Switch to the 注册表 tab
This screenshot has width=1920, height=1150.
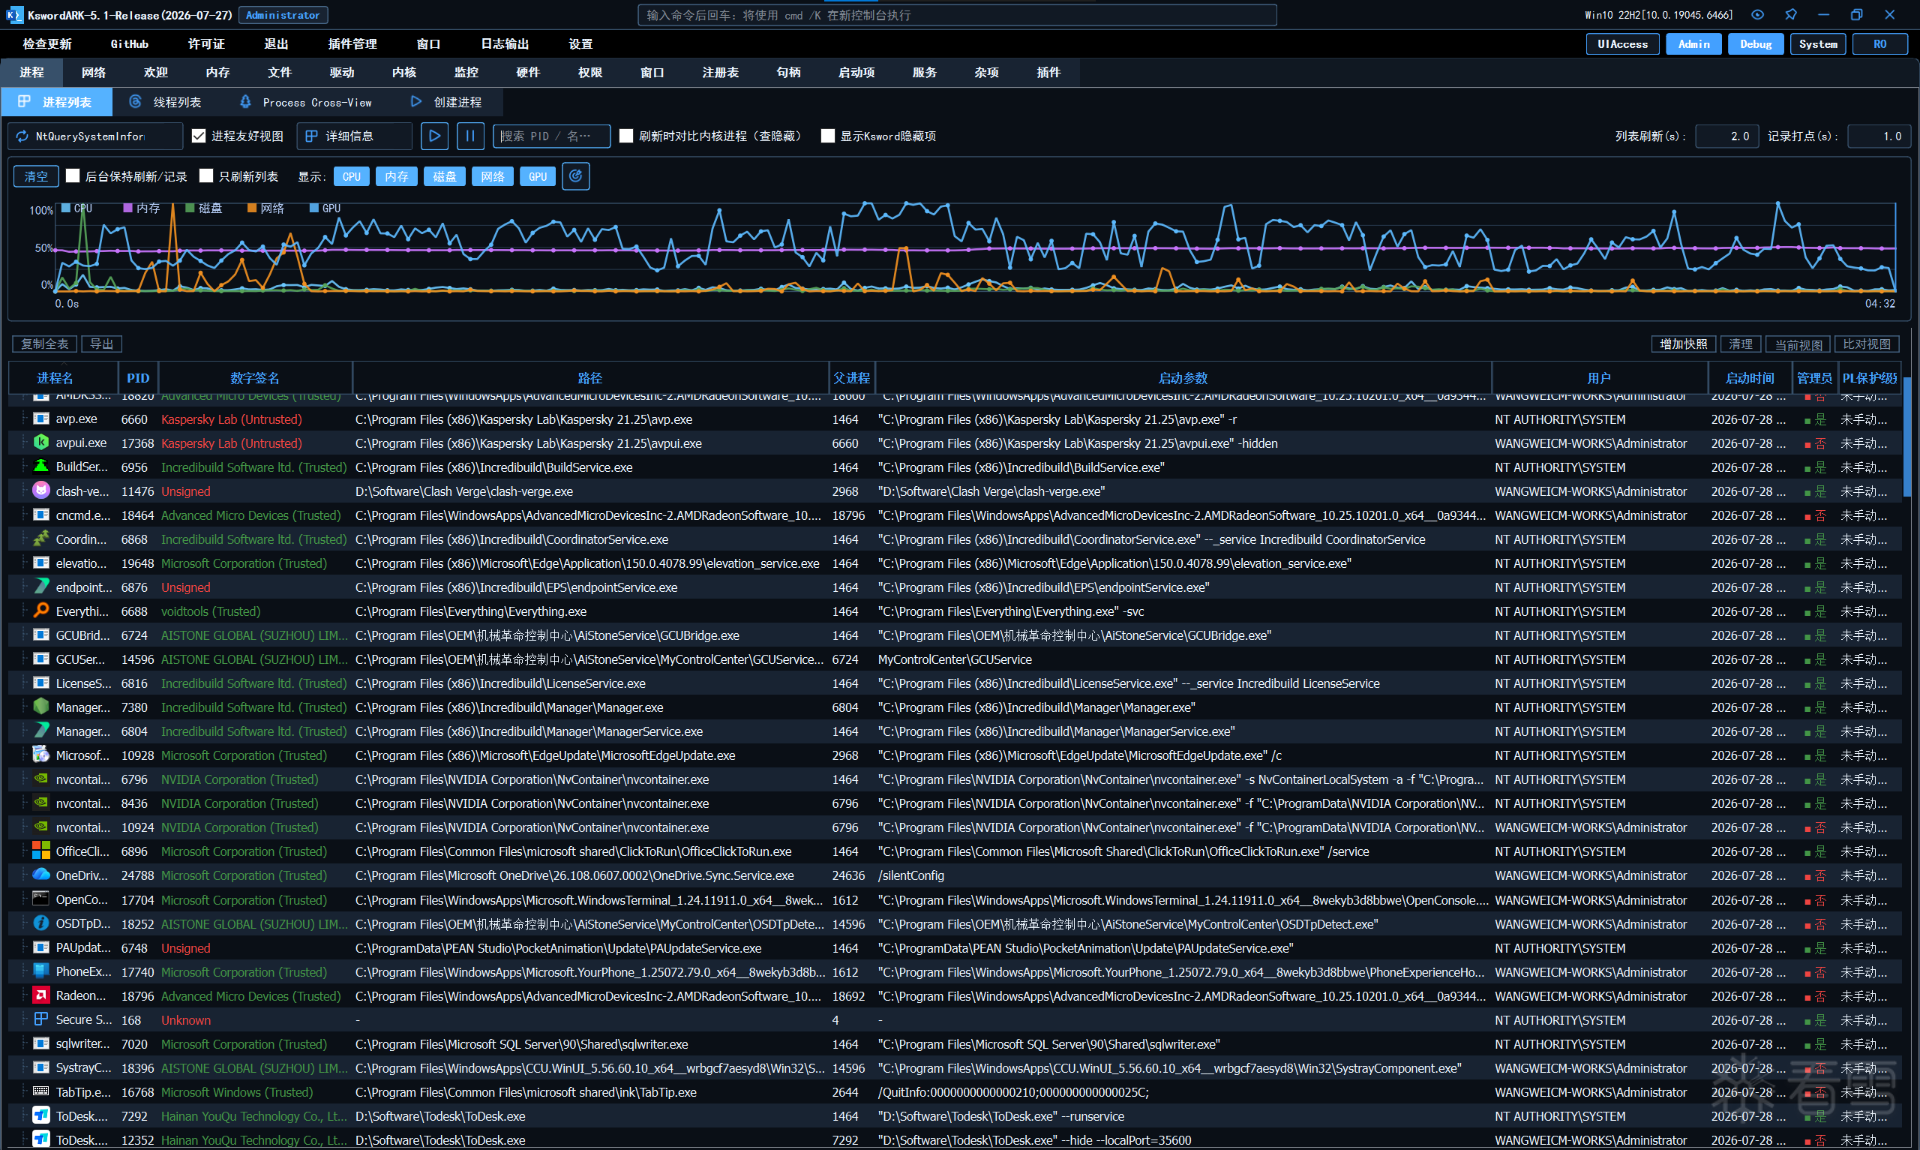720,73
